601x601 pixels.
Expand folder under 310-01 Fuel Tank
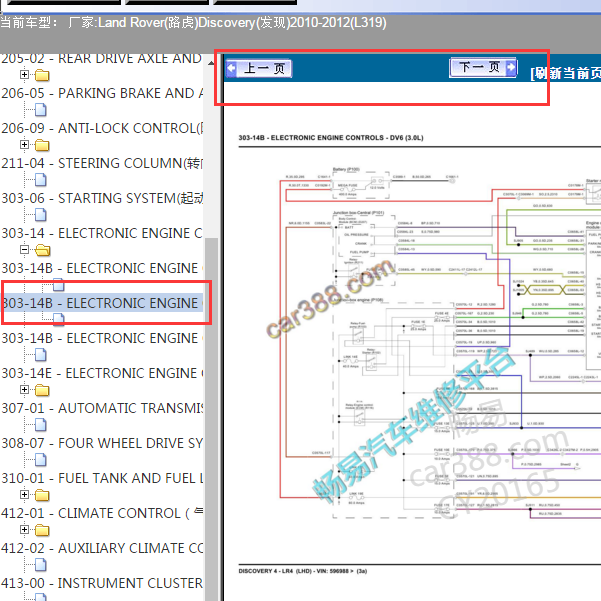[24, 494]
